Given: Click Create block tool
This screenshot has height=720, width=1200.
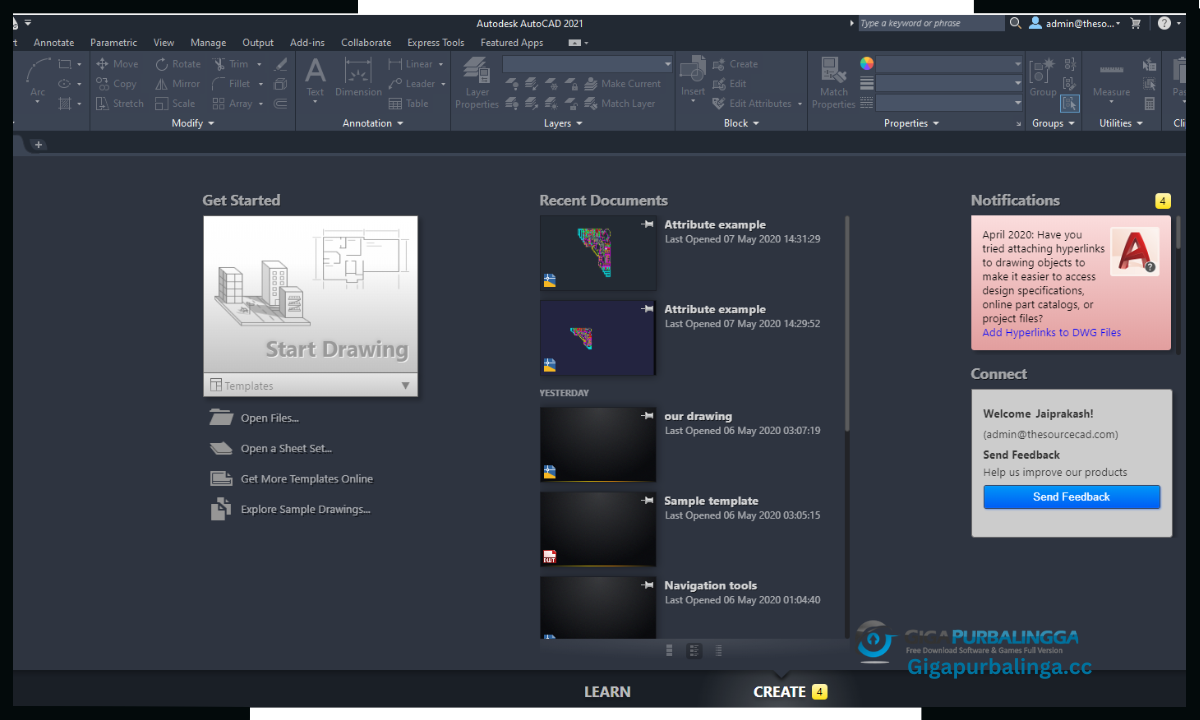Looking at the screenshot, I should pyautogui.click(x=736, y=64).
